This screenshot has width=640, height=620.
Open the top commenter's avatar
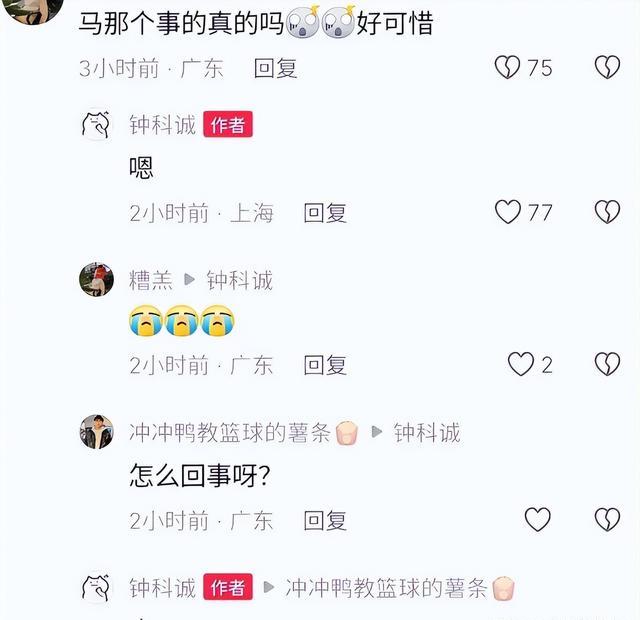(33, 10)
